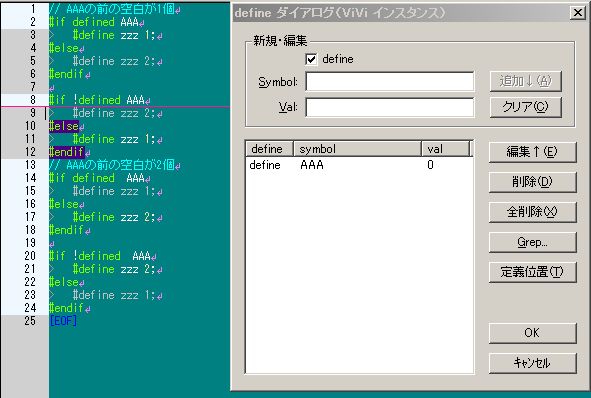Click the Val input field
The image size is (591, 398).
coord(389,107)
